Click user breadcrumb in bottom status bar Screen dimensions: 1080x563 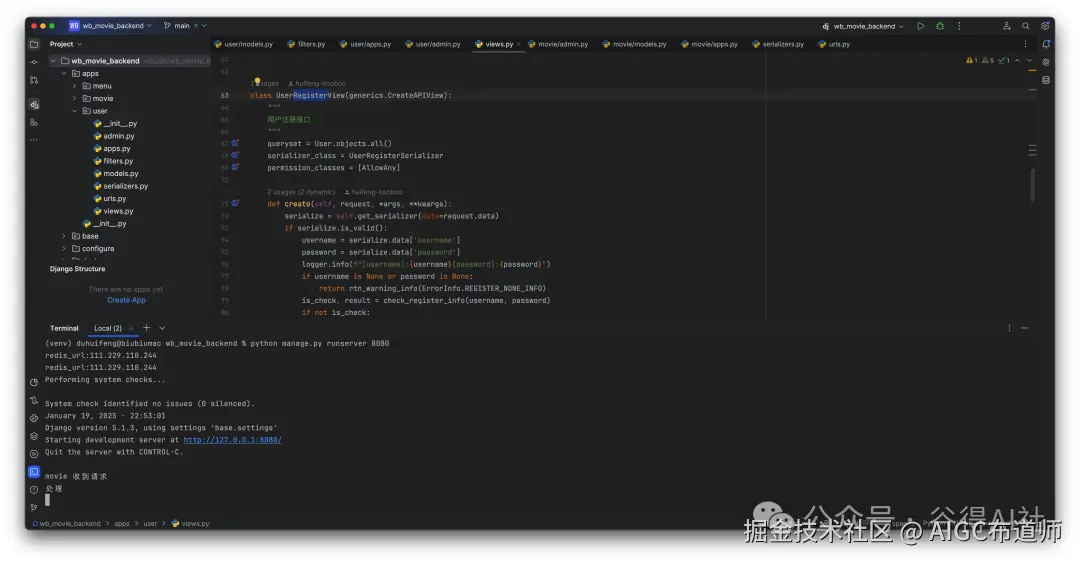pos(150,524)
